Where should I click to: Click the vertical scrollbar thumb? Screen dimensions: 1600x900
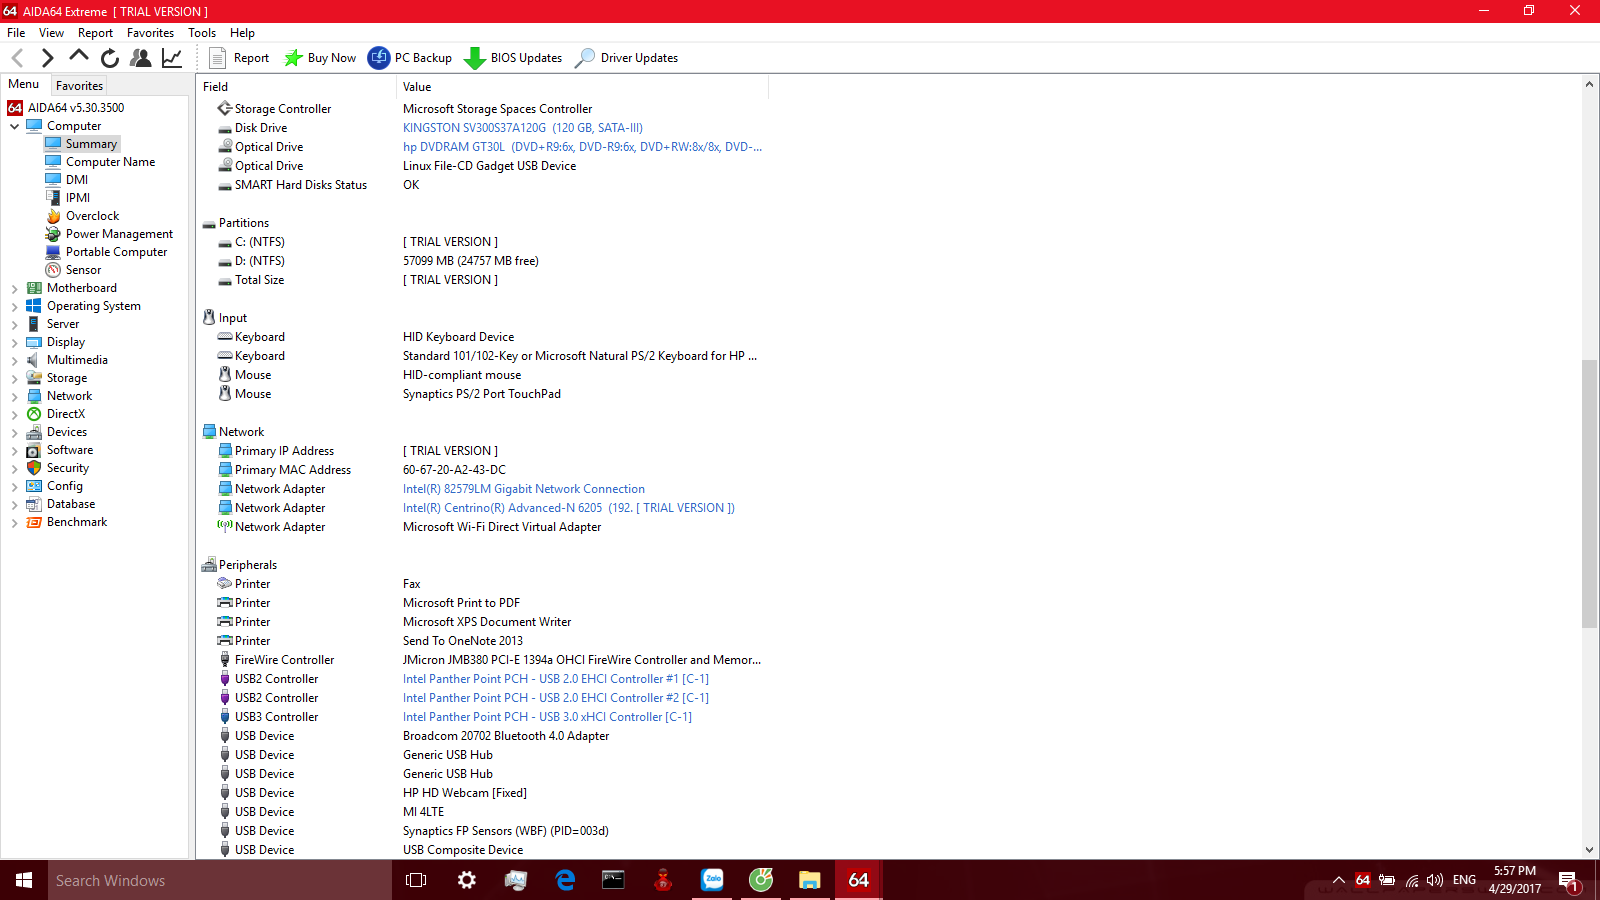(x=1589, y=493)
